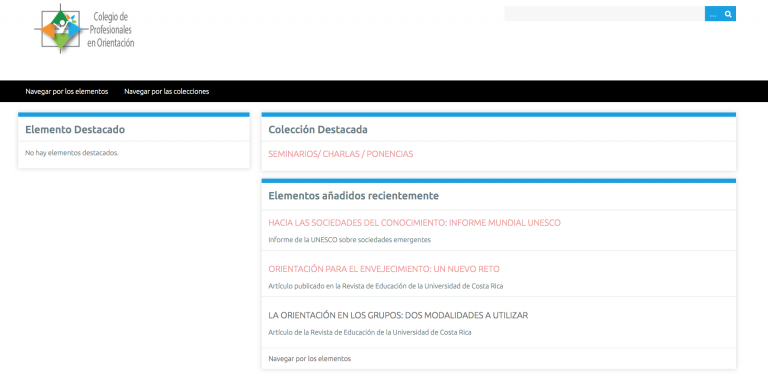Click the magnifying glass search icon
The width and height of the screenshot is (768, 378).
(x=728, y=14)
